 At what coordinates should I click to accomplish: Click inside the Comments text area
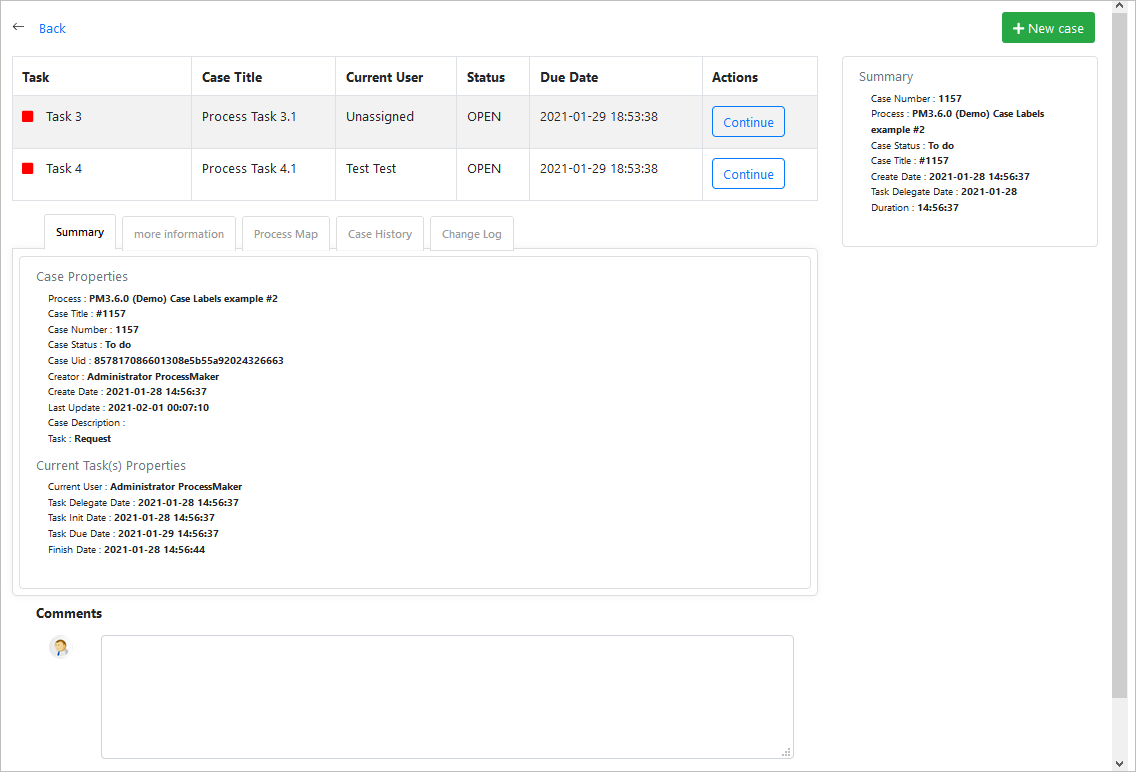[447, 696]
